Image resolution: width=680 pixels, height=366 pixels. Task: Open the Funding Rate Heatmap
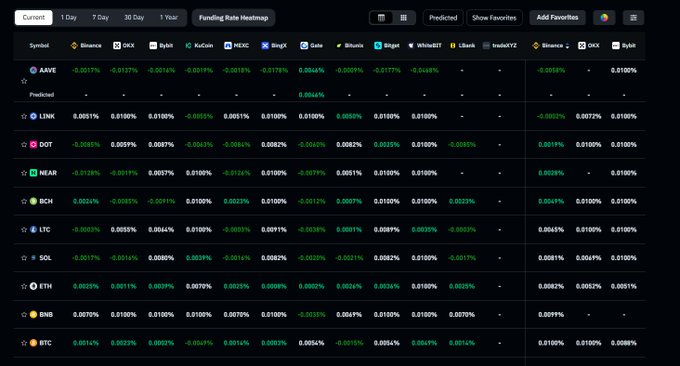(x=233, y=18)
